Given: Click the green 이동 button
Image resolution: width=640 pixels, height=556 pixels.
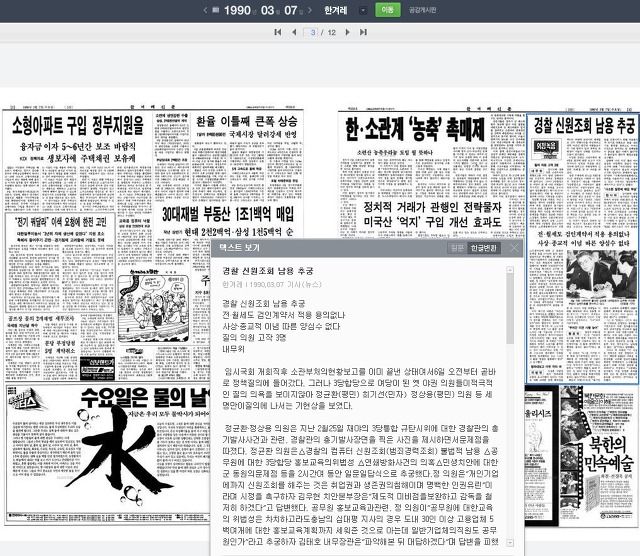Looking at the screenshot, I should click(387, 10).
